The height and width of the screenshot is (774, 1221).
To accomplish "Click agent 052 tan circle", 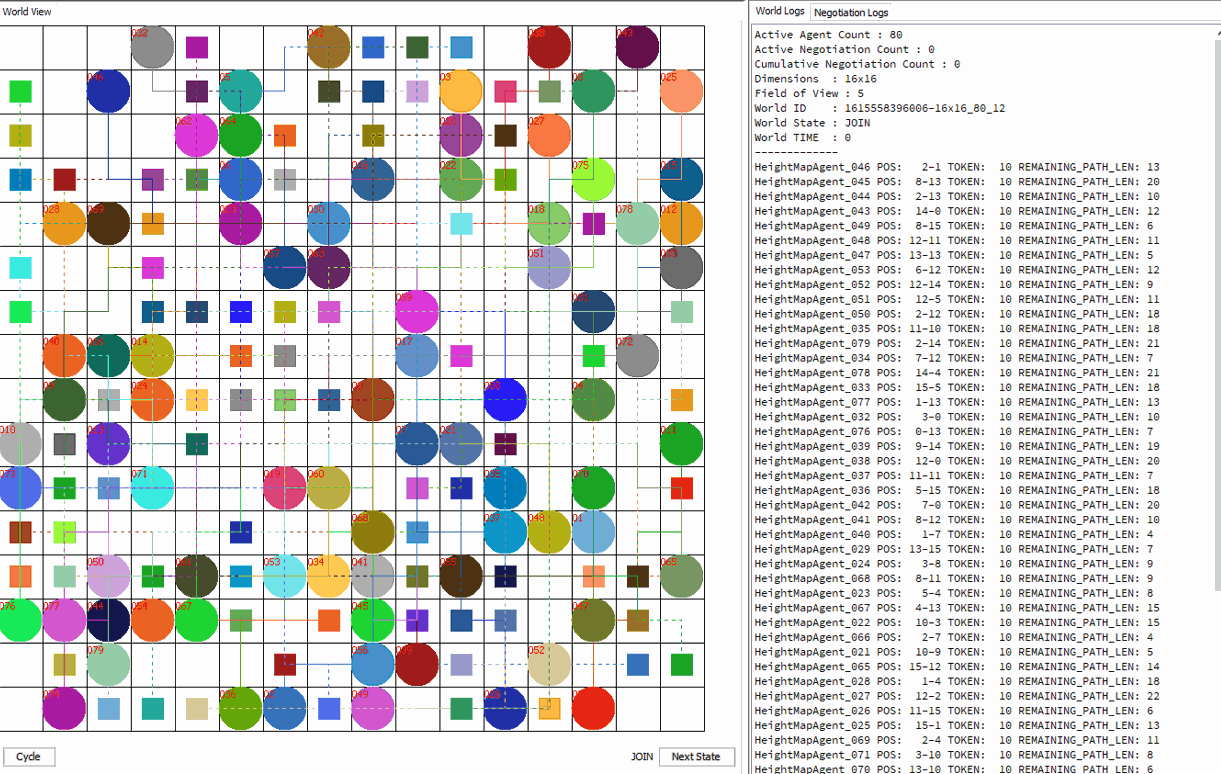I will click(x=549, y=664).
